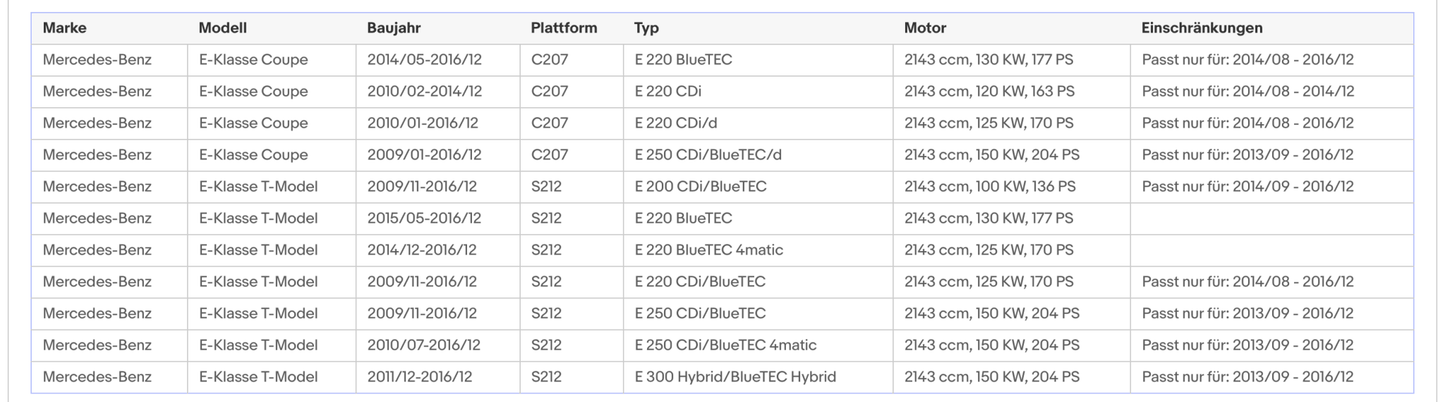This screenshot has width=1445, height=402.
Task: Click the 2015/05-2016/12 Baujahr cell
Action: tap(424, 218)
